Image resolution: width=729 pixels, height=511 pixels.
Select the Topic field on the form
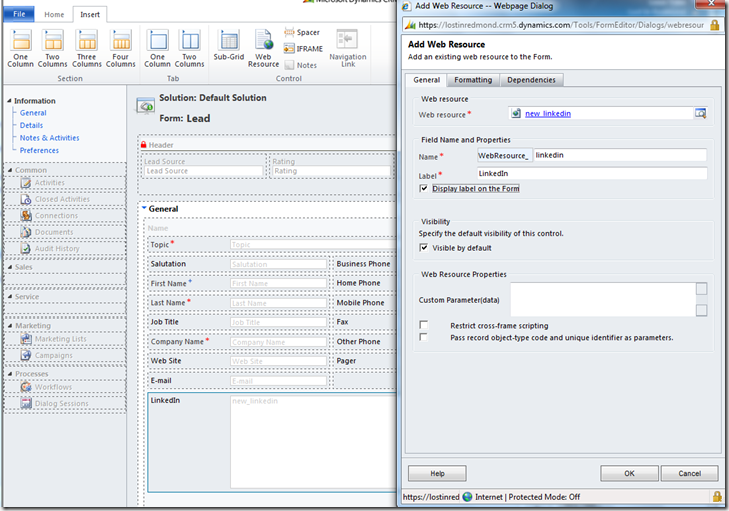click(272, 245)
